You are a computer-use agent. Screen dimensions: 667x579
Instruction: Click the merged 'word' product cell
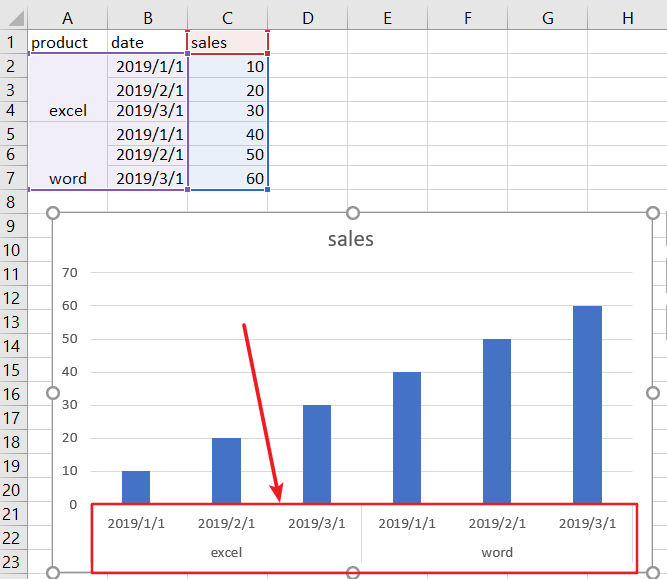67,155
